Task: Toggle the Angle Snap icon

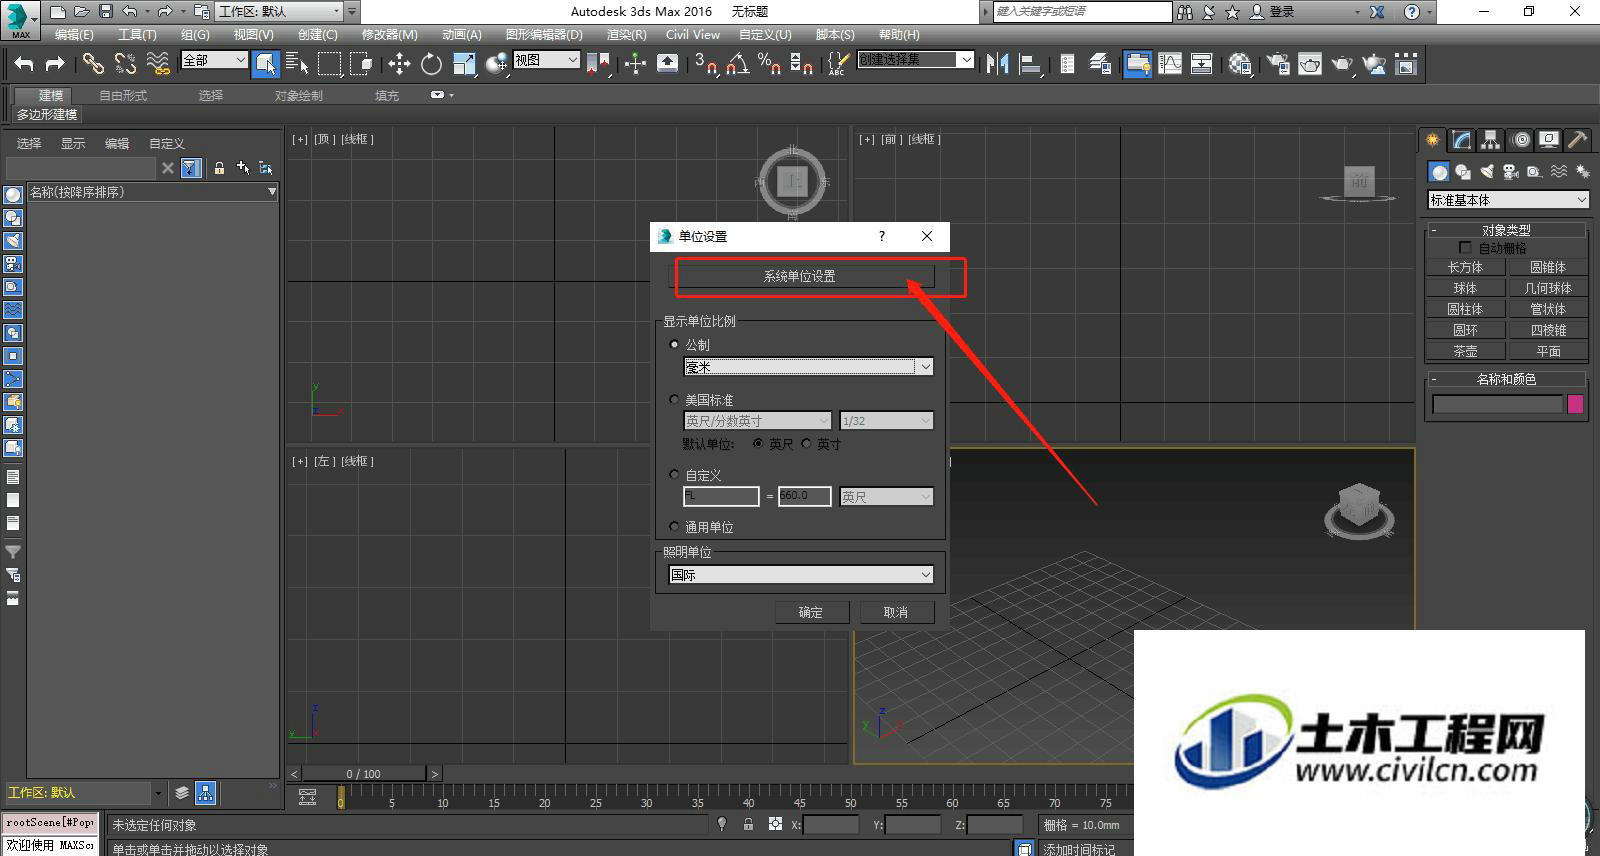Action: (x=738, y=64)
